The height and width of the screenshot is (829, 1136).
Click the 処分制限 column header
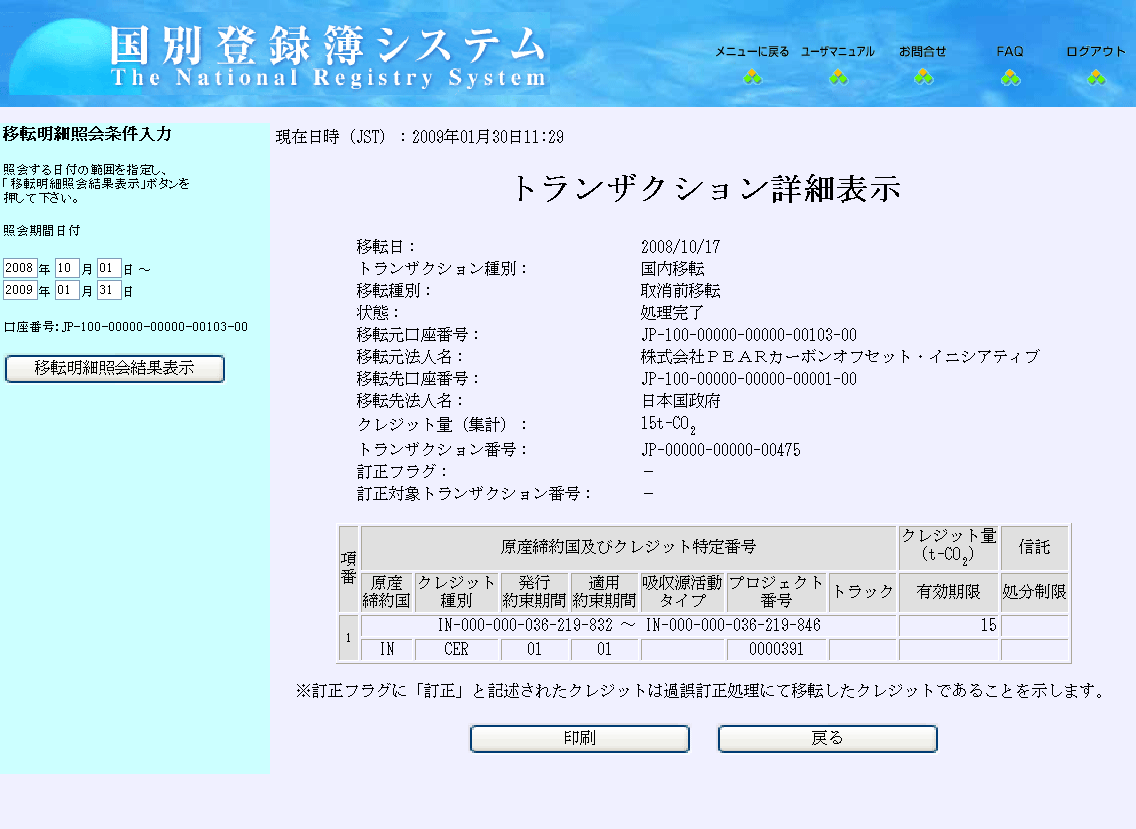pyautogui.click(x=1035, y=592)
